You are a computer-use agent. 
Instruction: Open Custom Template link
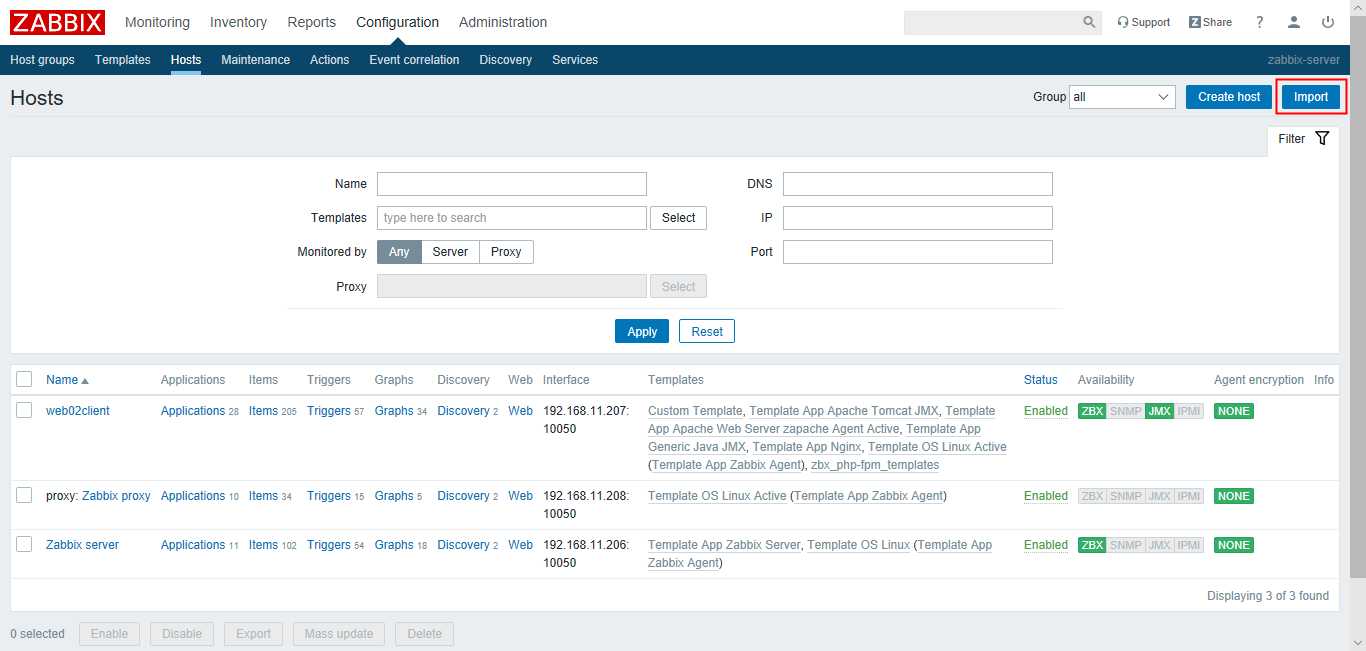point(695,411)
